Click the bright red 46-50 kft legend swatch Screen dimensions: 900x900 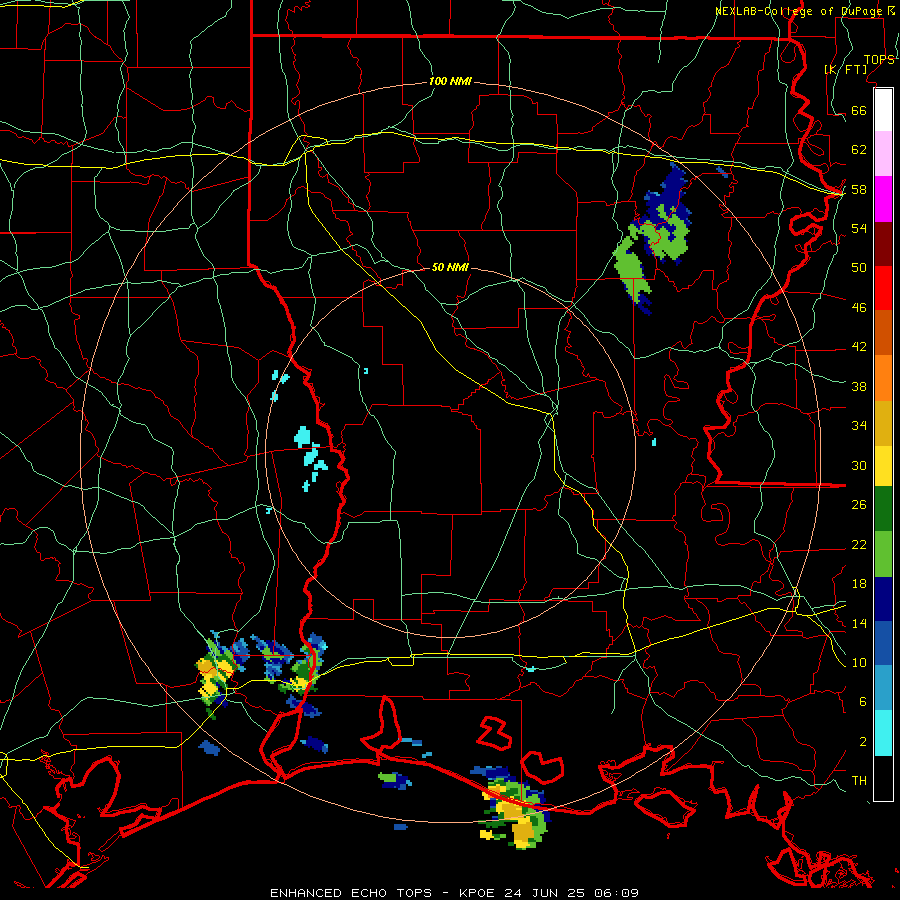[x=883, y=288]
